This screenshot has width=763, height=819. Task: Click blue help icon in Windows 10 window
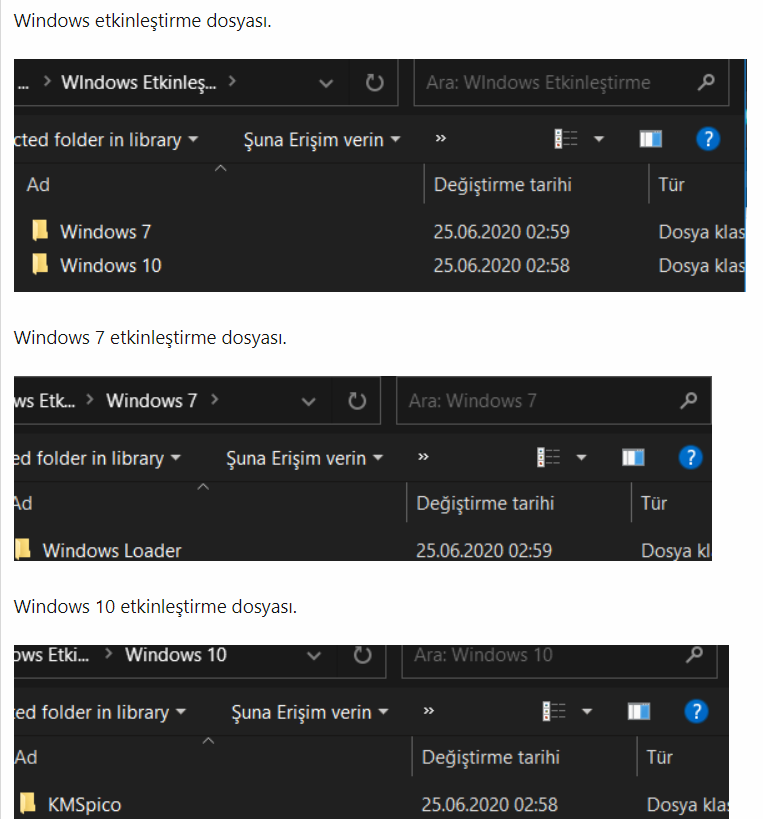tap(696, 711)
